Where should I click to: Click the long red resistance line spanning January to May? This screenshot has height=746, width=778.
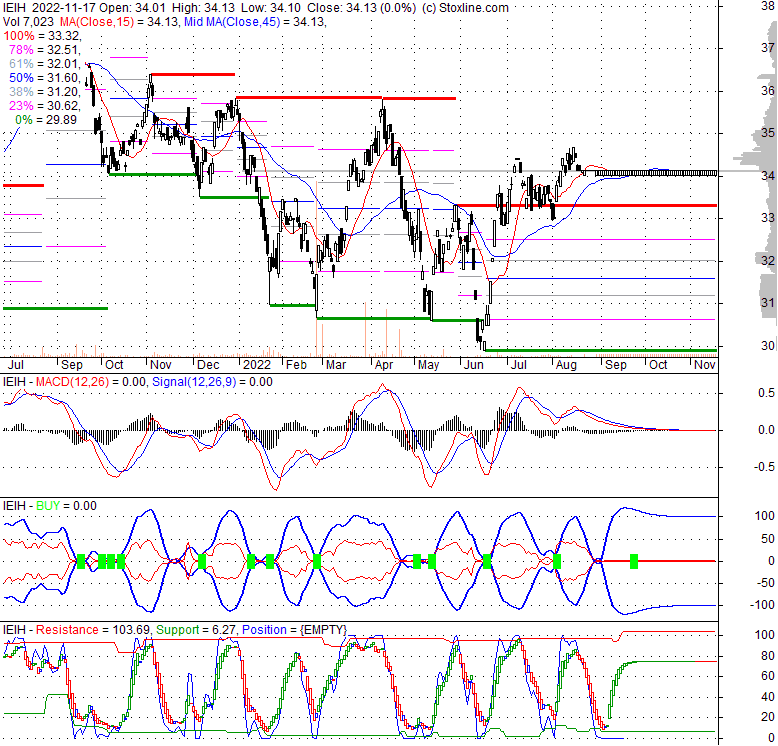[x=346, y=98]
